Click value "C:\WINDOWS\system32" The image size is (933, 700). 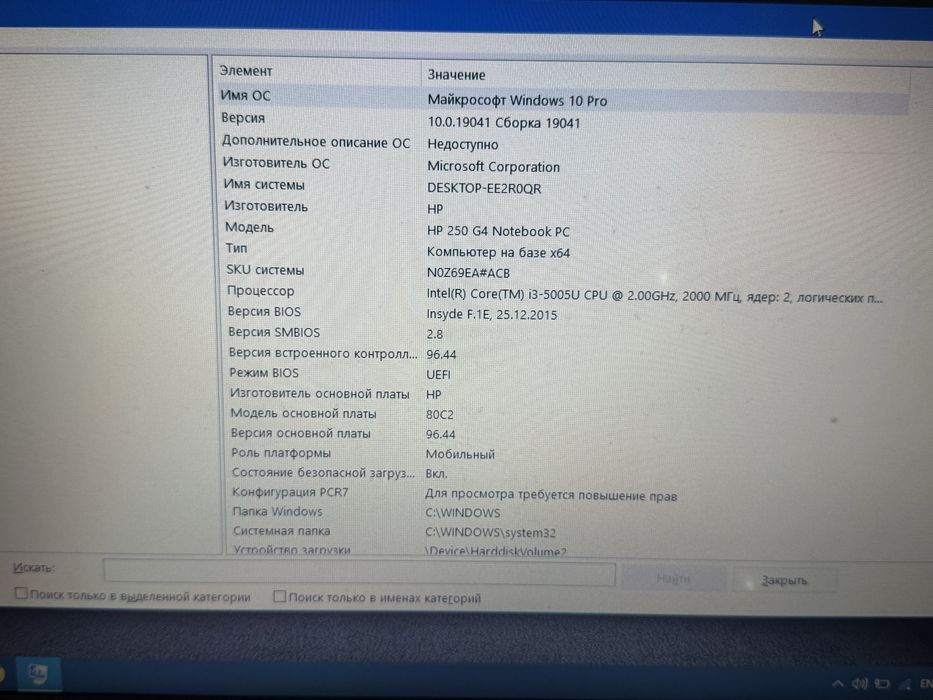pyautogui.click(x=490, y=533)
